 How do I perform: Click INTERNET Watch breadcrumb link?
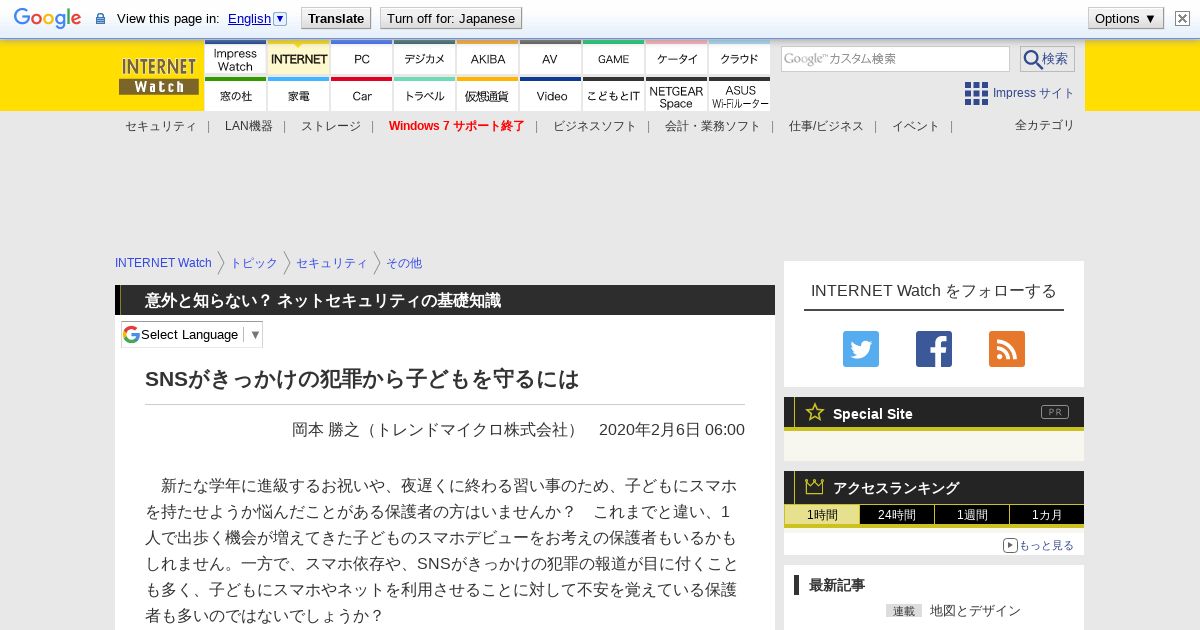click(163, 263)
